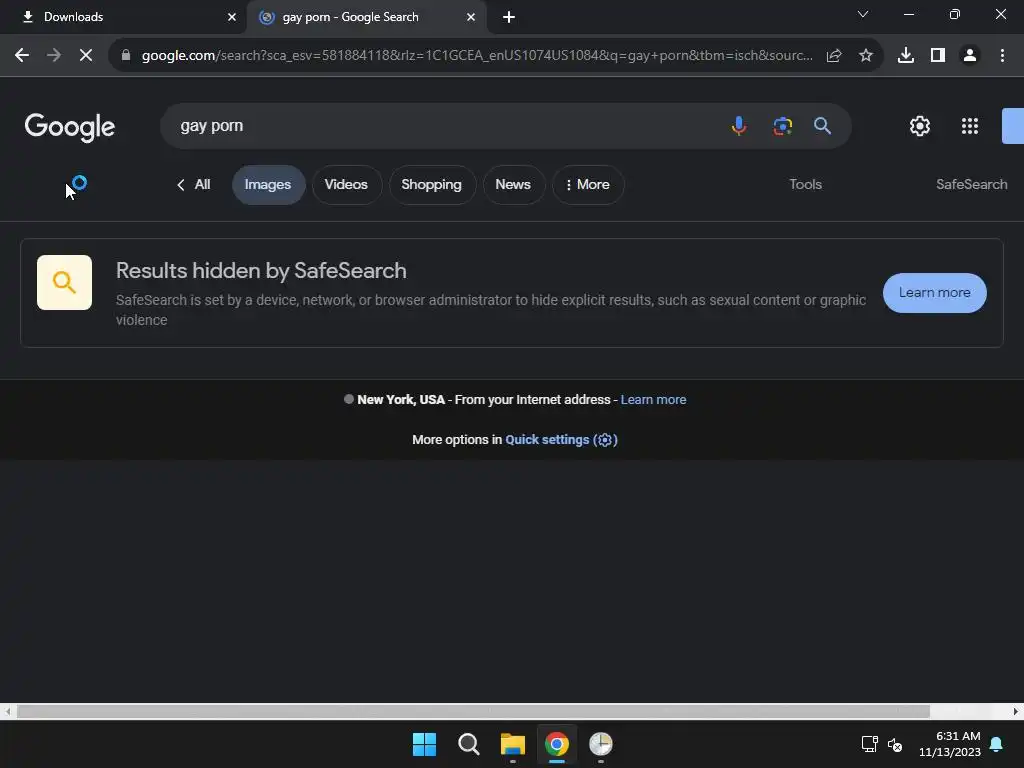Stop page loading with X button
The image size is (1024, 768).
pyautogui.click(x=86, y=56)
